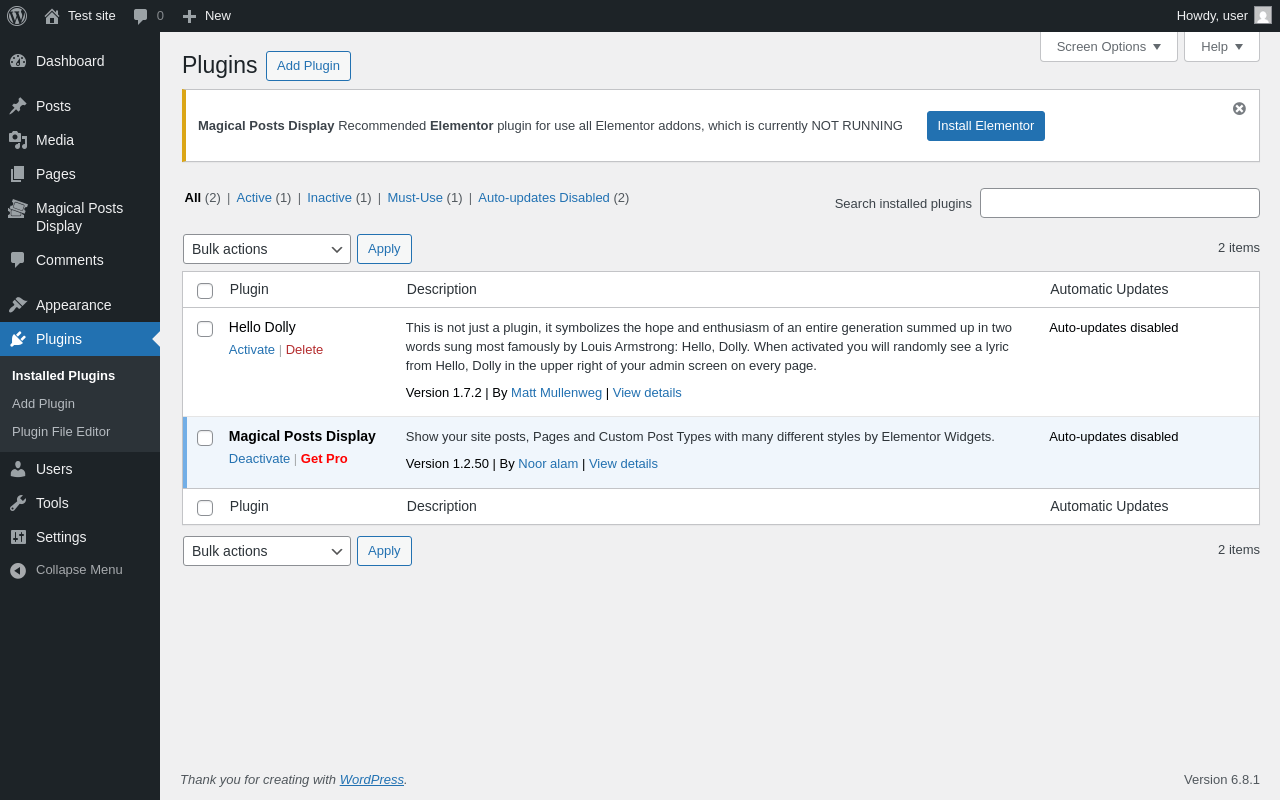The image size is (1280, 800).
Task: Click the Media library icon
Action: tap(18, 140)
